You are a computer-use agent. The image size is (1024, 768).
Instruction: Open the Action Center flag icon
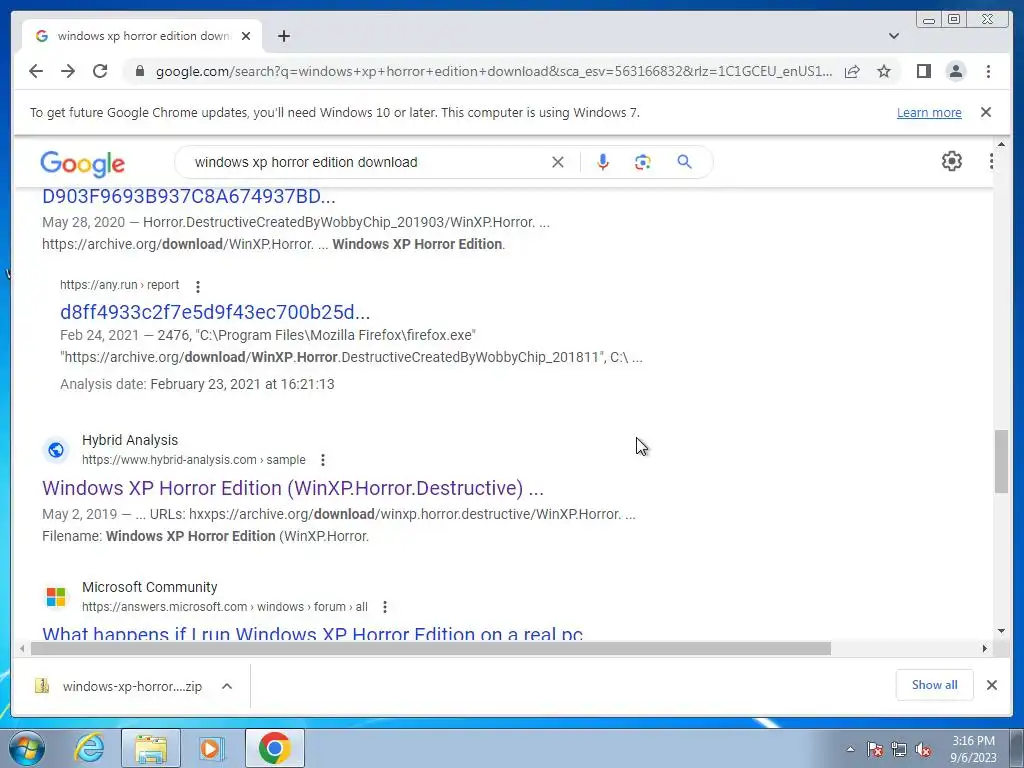[874, 749]
